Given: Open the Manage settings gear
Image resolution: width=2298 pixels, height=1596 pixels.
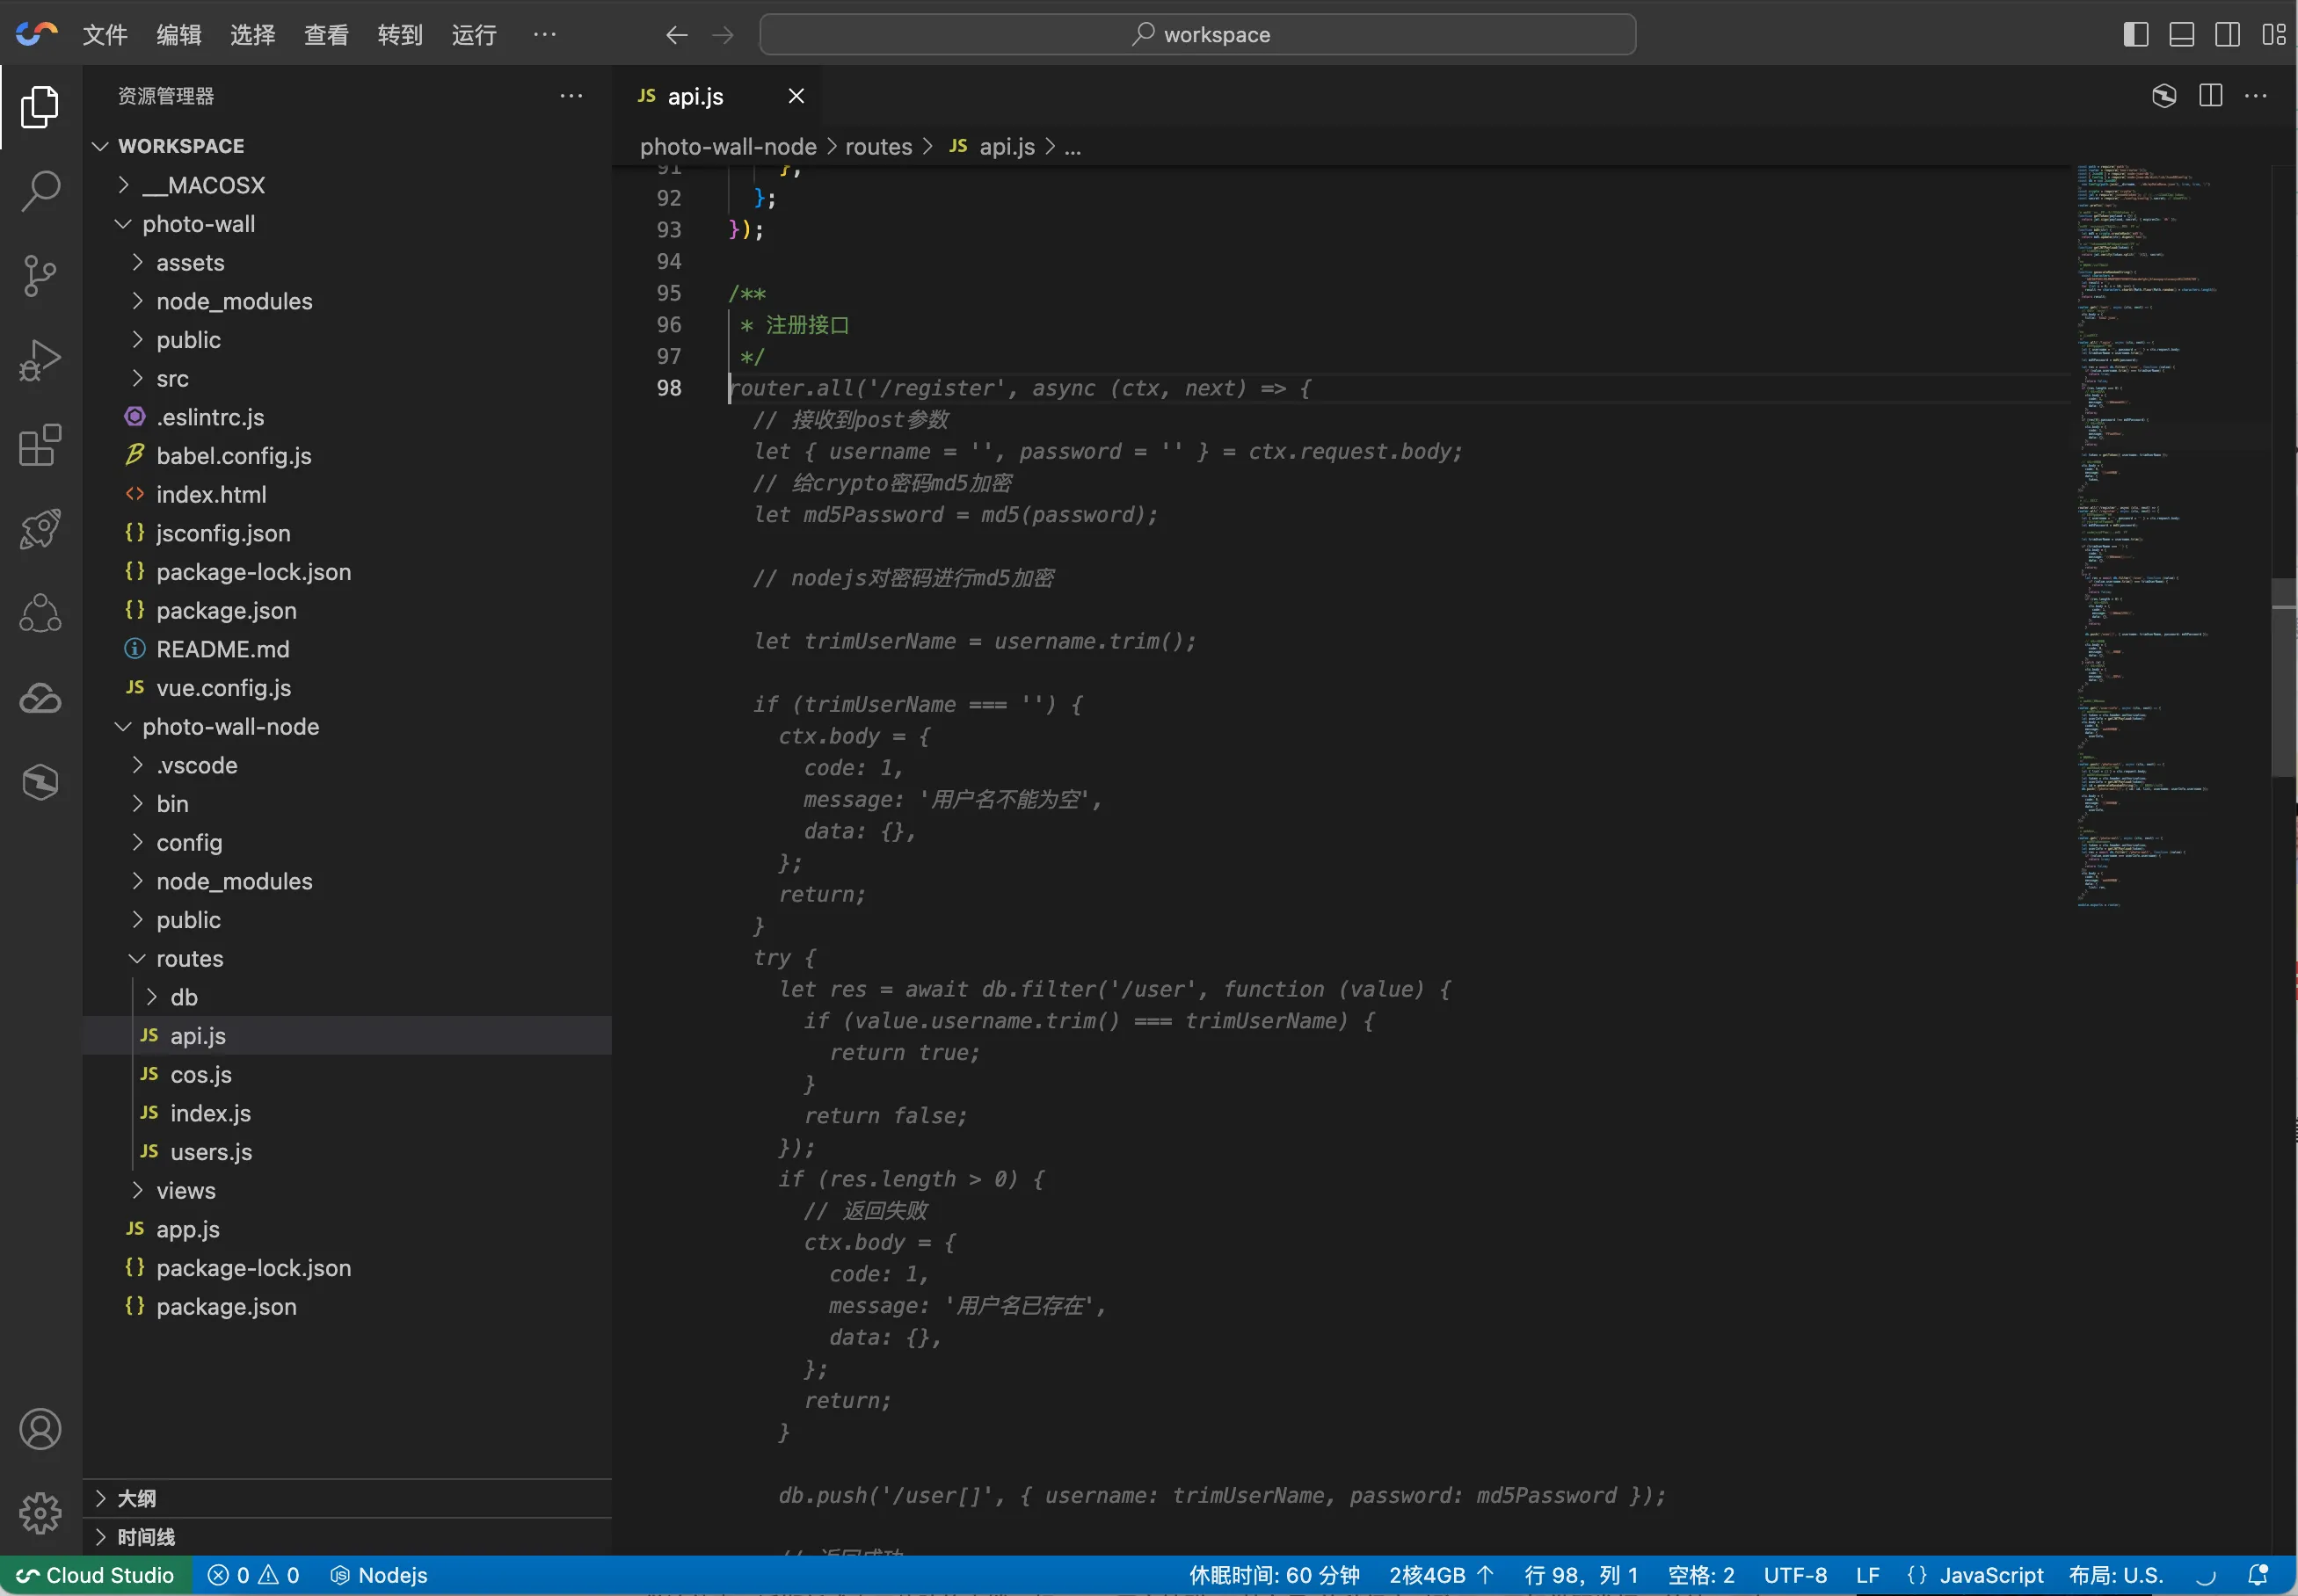Looking at the screenshot, I should coord(40,1513).
